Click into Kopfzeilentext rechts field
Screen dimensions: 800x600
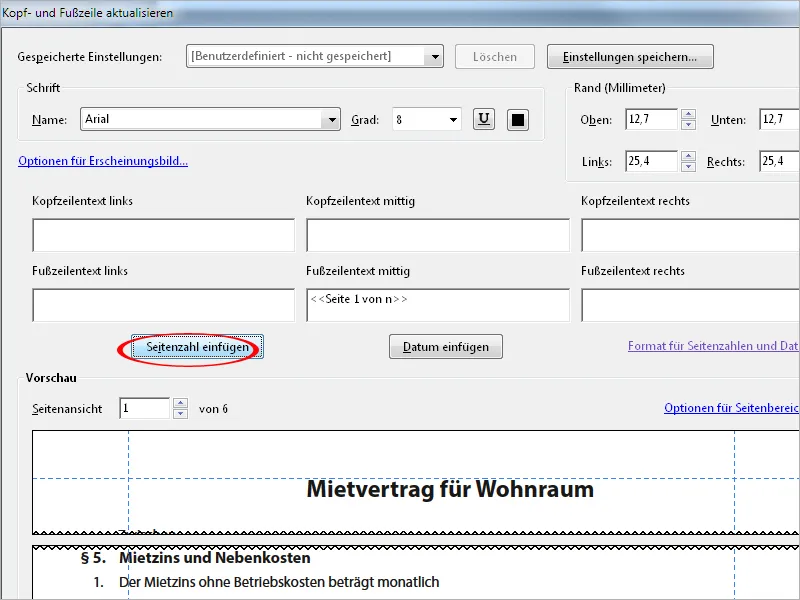coord(690,235)
